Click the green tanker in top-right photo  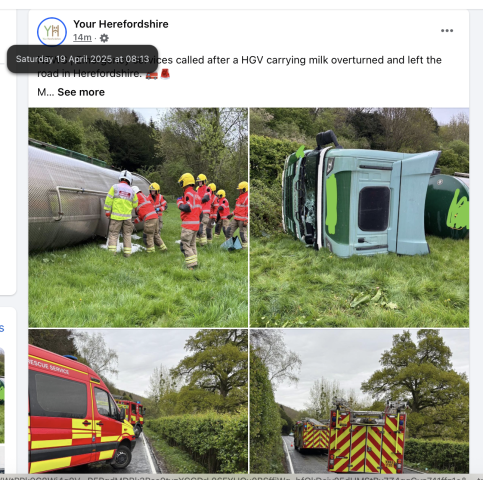[447, 206]
